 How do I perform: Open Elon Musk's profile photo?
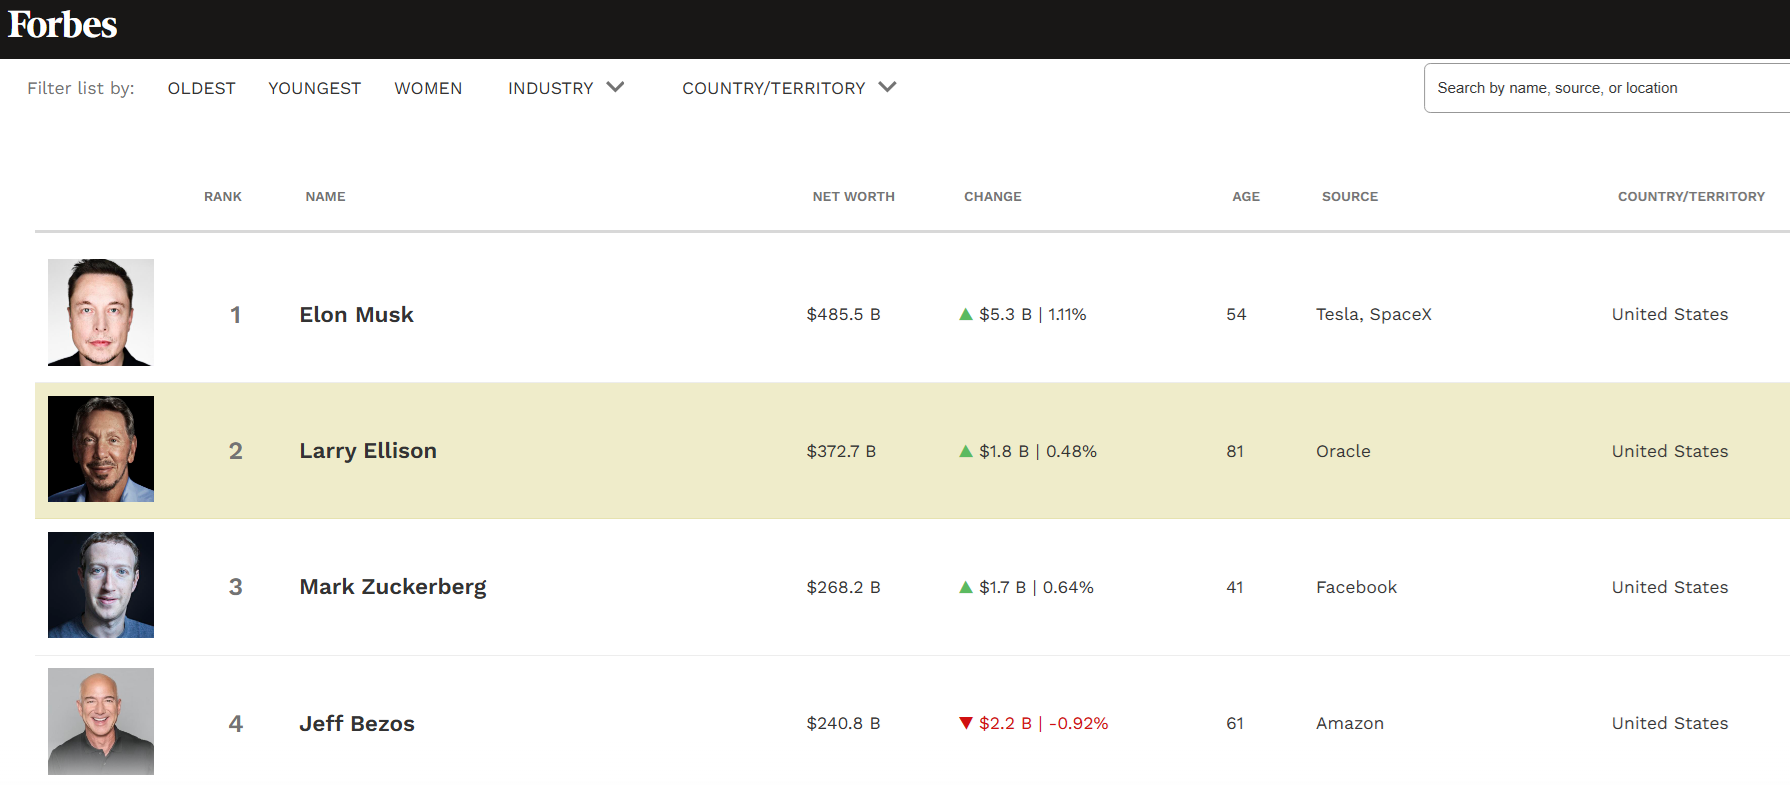[x=101, y=312]
